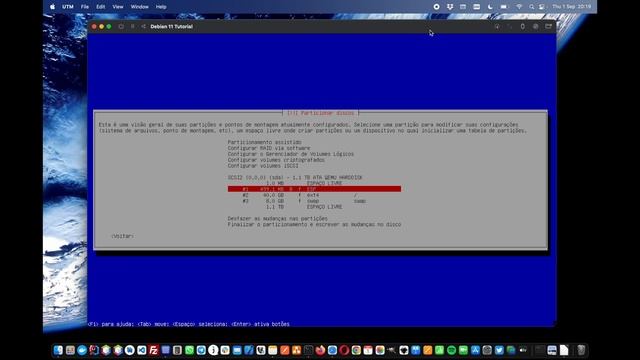Open the USB devices icon in UTM toolbar
Viewport: 640px width, 360px height.
(x=522, y=27)
